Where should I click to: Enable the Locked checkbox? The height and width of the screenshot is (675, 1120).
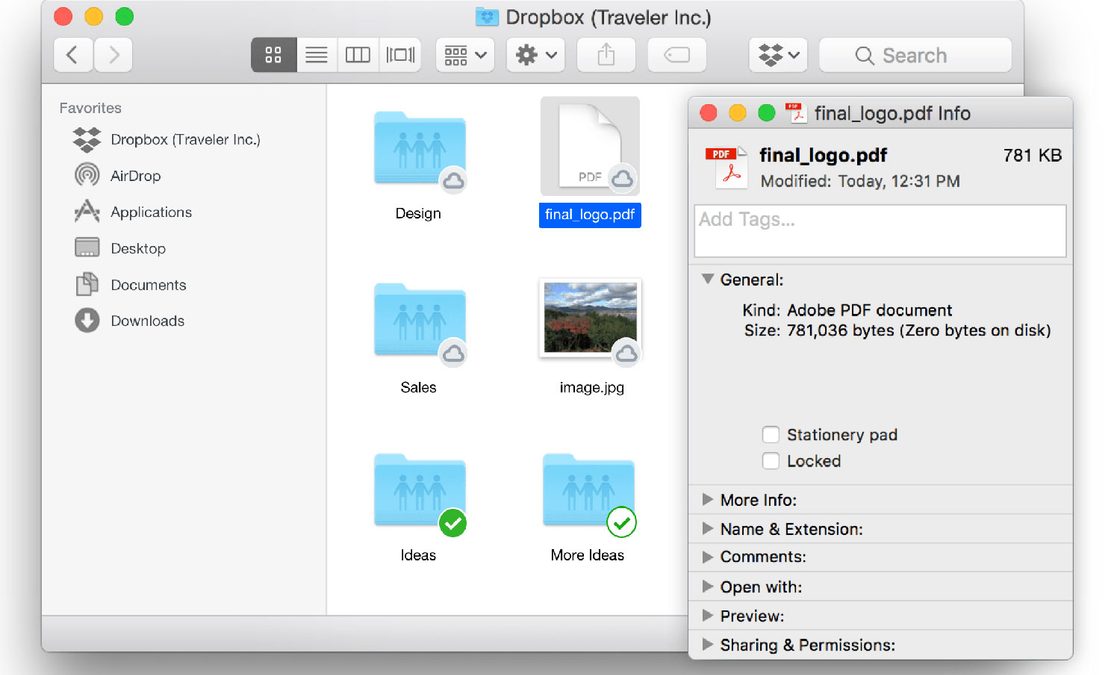(x=771, y=461)
